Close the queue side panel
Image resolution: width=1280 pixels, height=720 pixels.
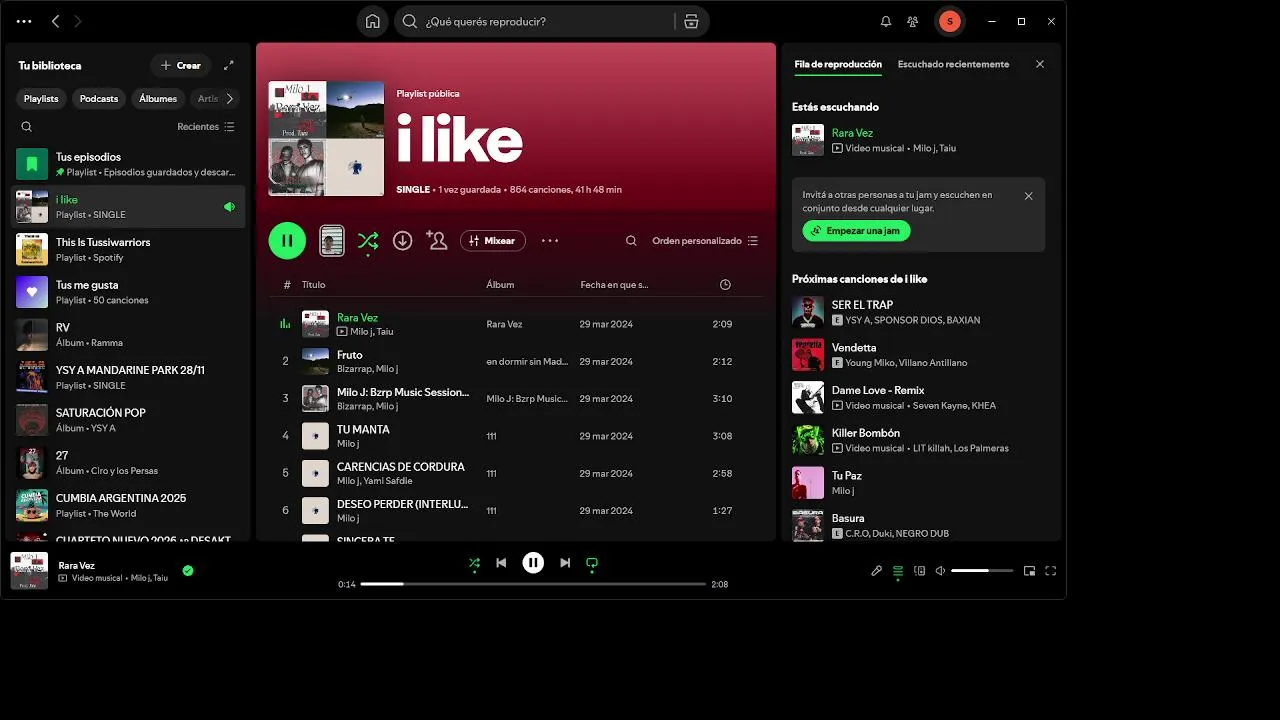tap(1040, 64)
